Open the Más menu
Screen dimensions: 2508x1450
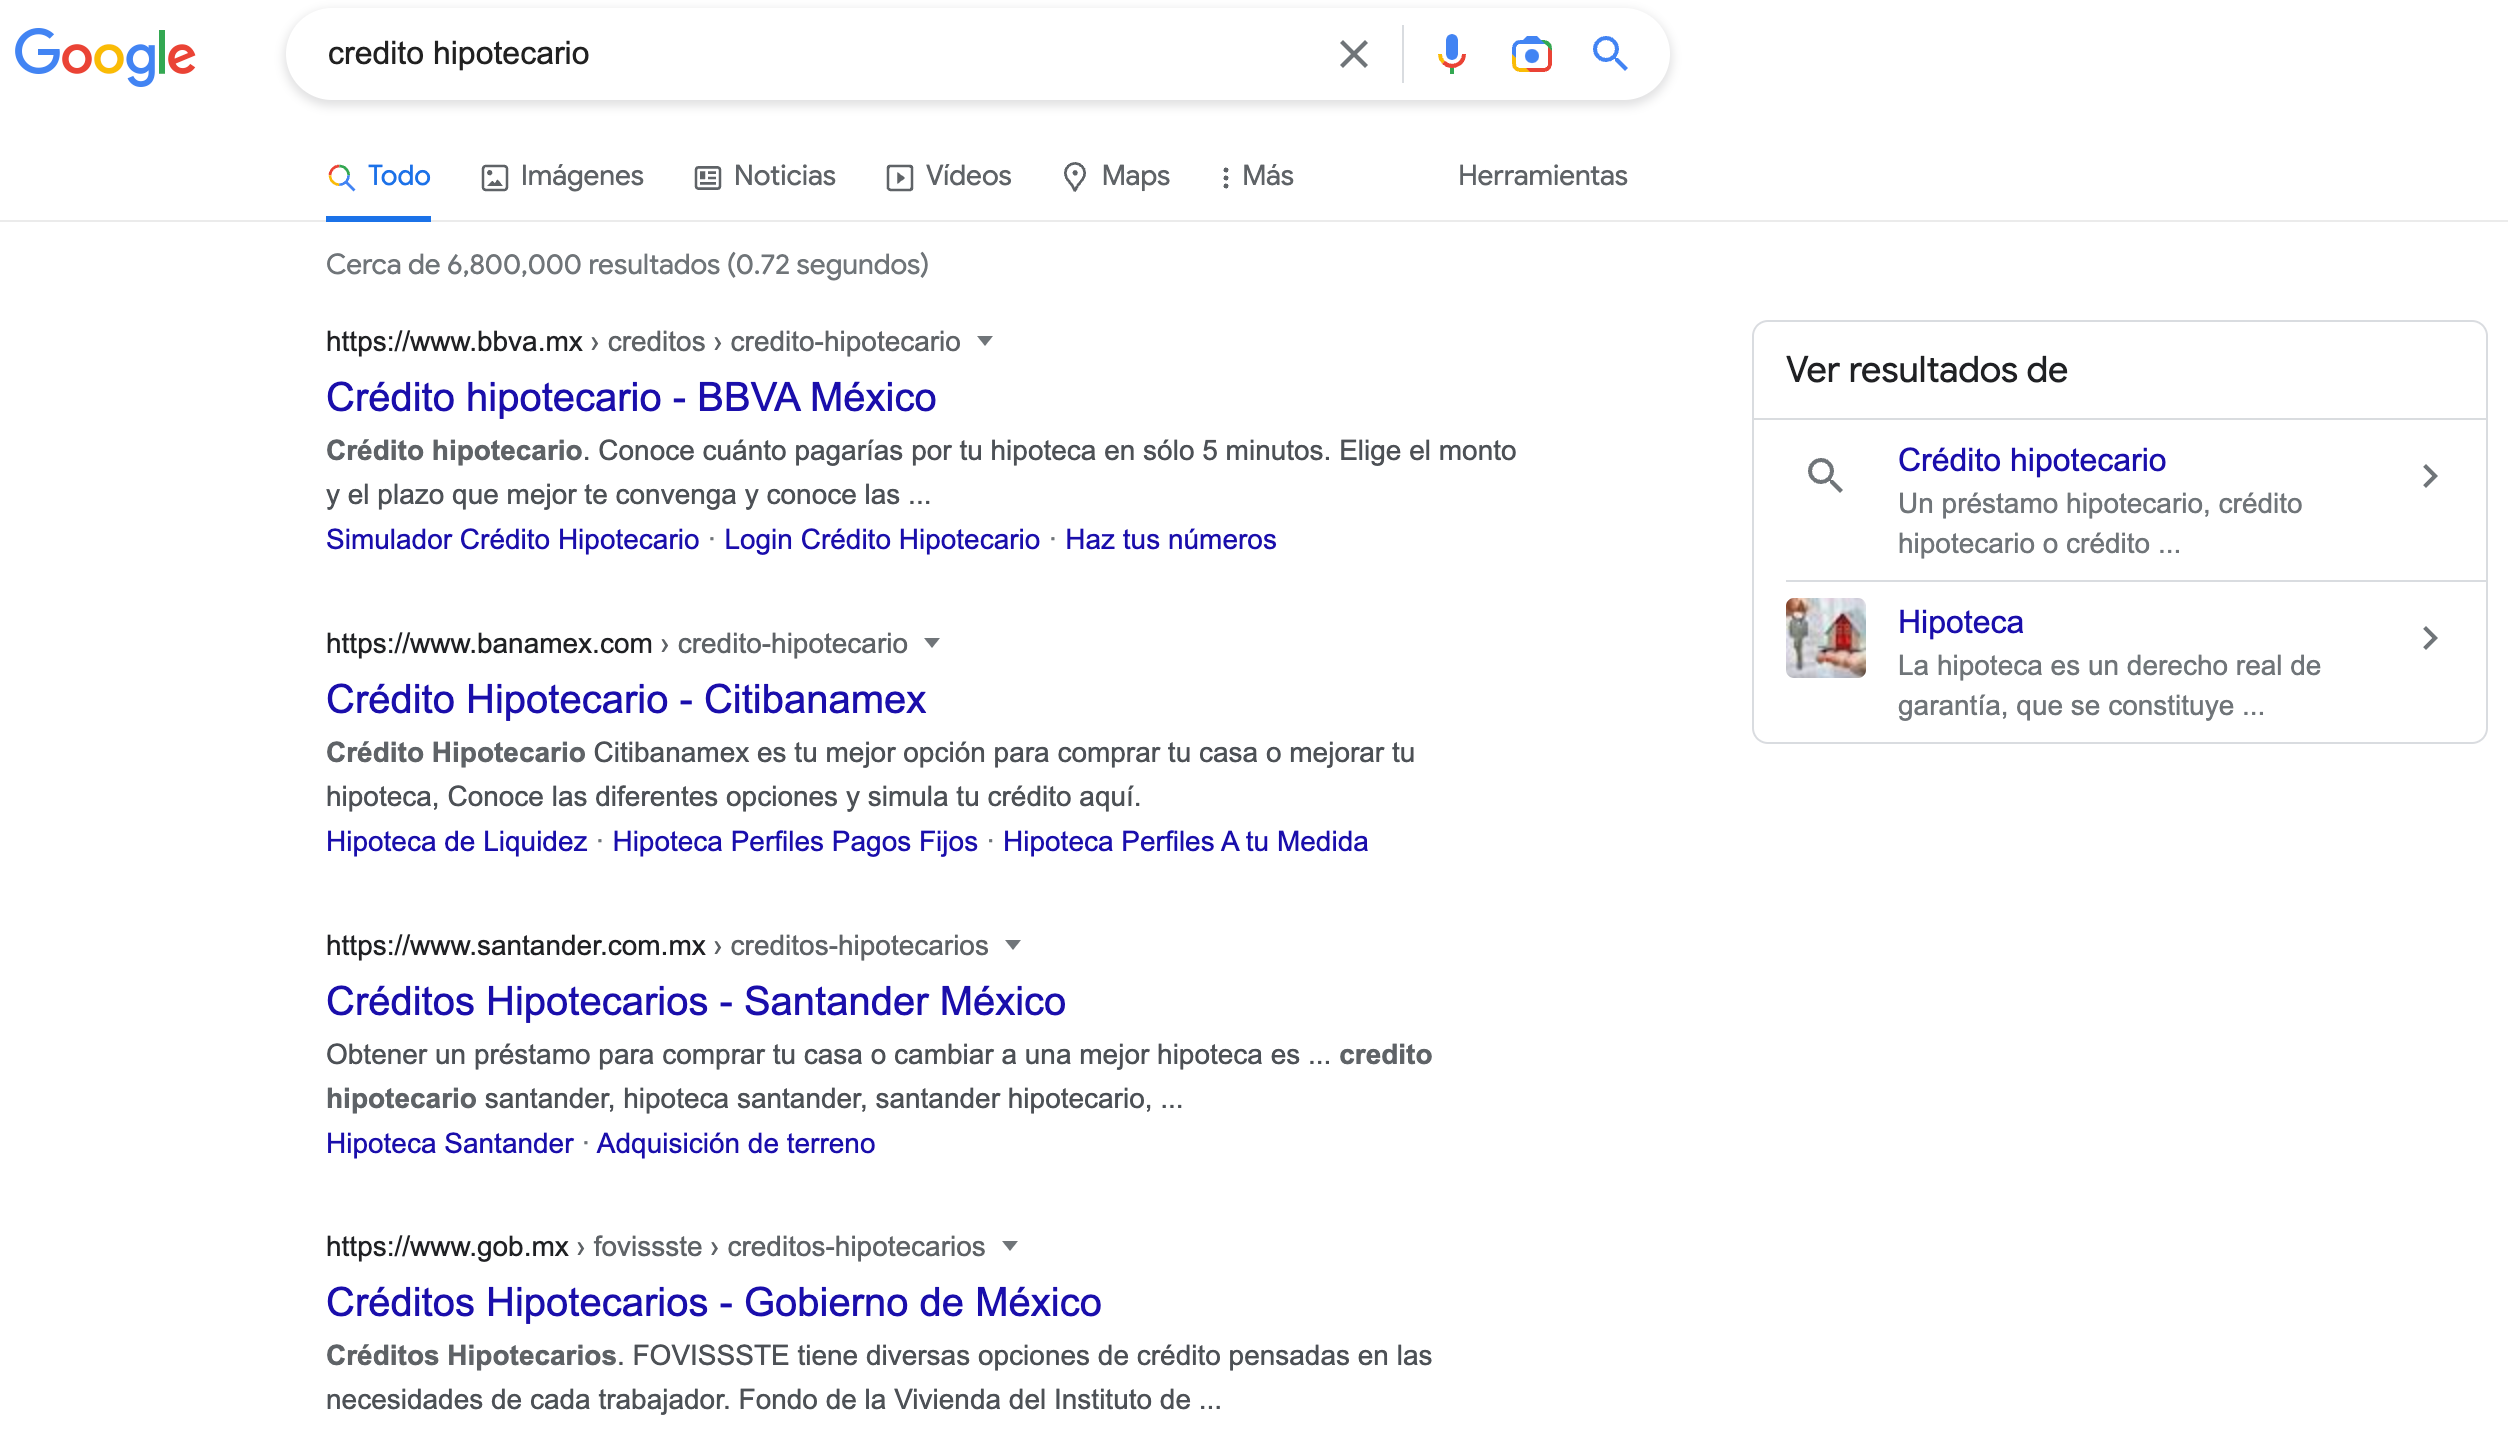[x=1257, y=176]
